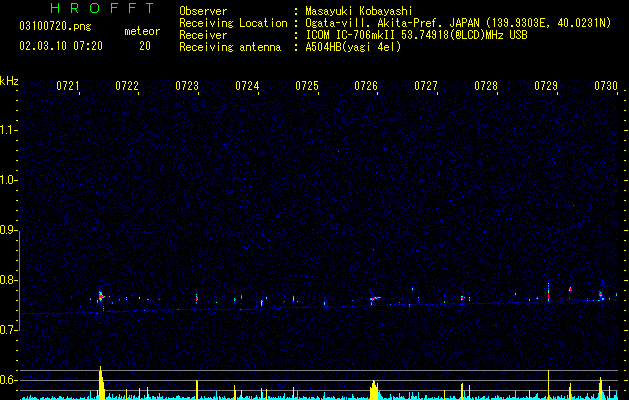
Task: Select the file name 03100720.png
Action: [55, 26]
